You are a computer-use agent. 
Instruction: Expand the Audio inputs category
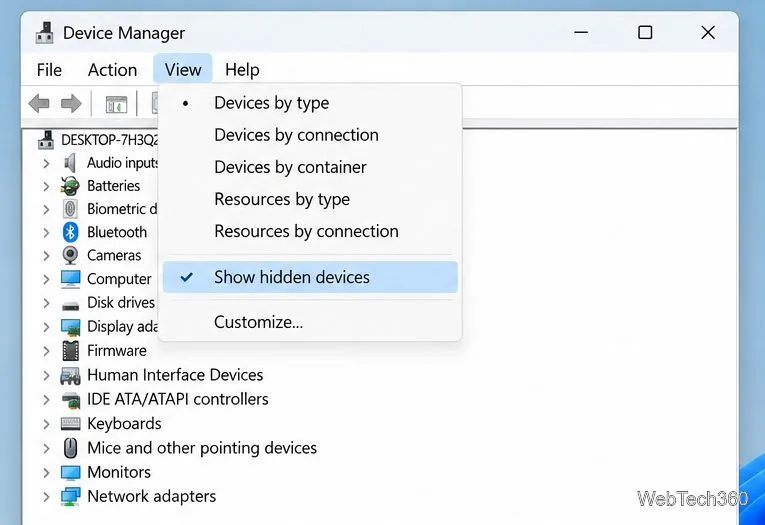[x=46, y=163]
